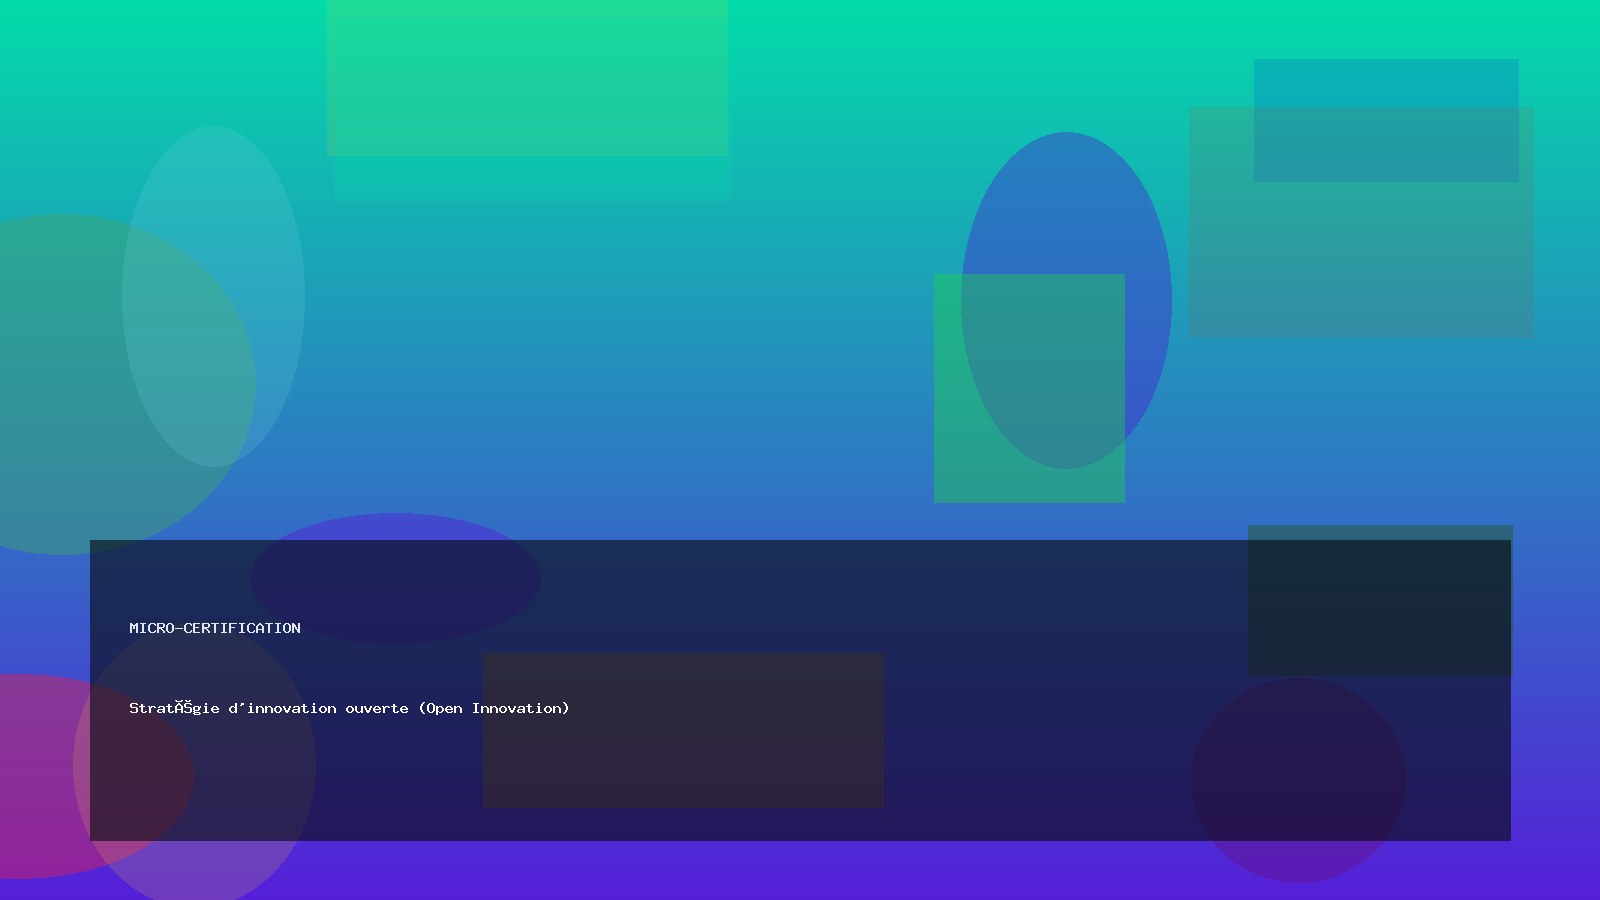Click the blue ellipse in the upper right
Screen dimensions: 1600x900
tap(1066, 200)
